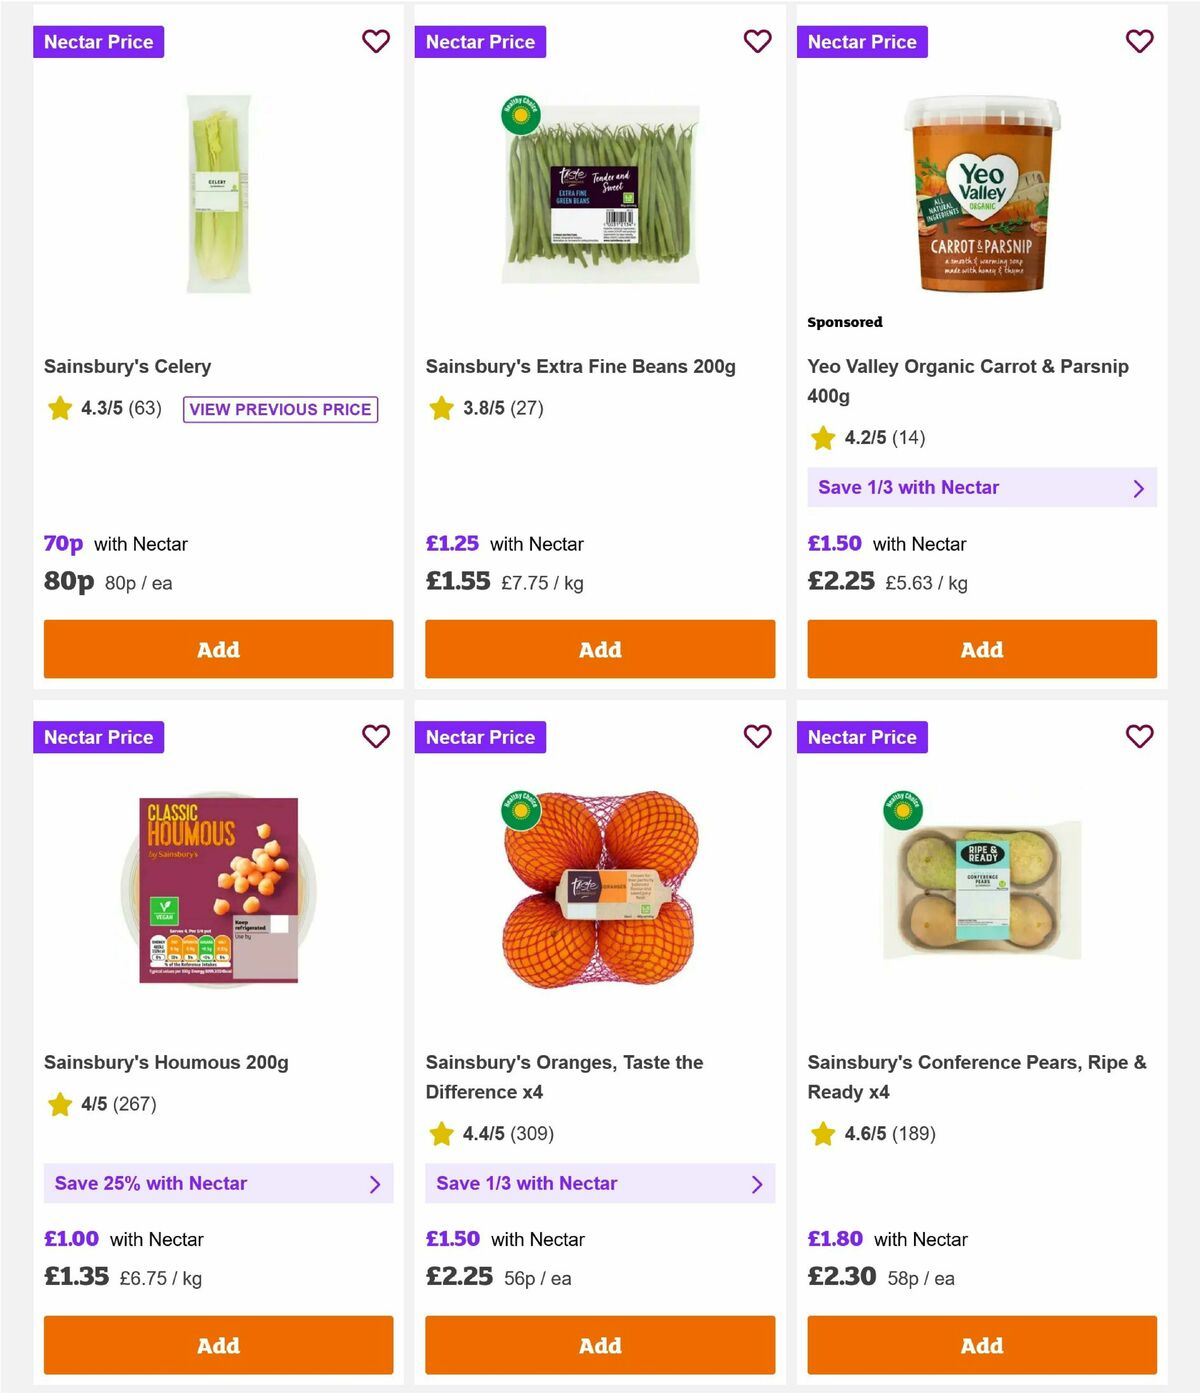Click the Nectar Price badge on Extra Fine Beans
This screenshot has height=1393, width=1200.
(x=480, y=42)
